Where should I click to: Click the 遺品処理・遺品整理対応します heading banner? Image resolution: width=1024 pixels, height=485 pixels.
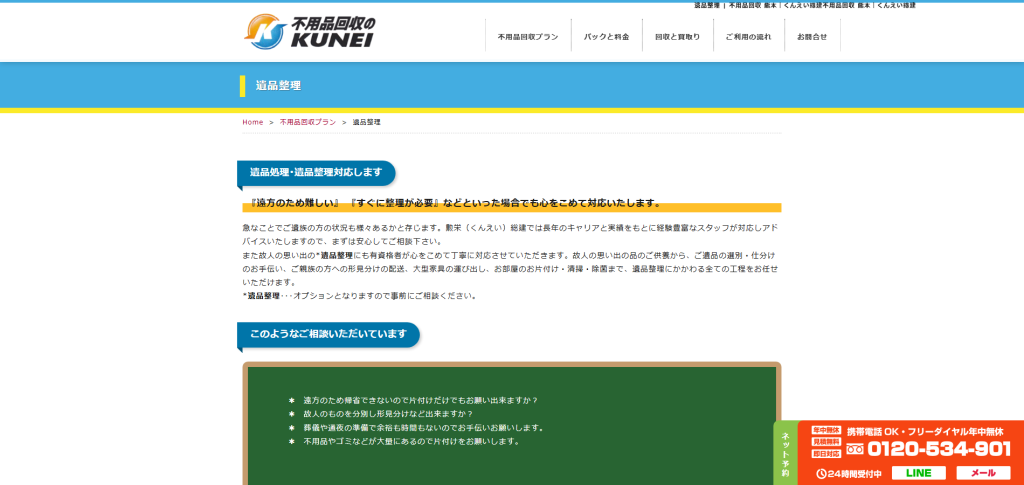(x=316, y=172)
